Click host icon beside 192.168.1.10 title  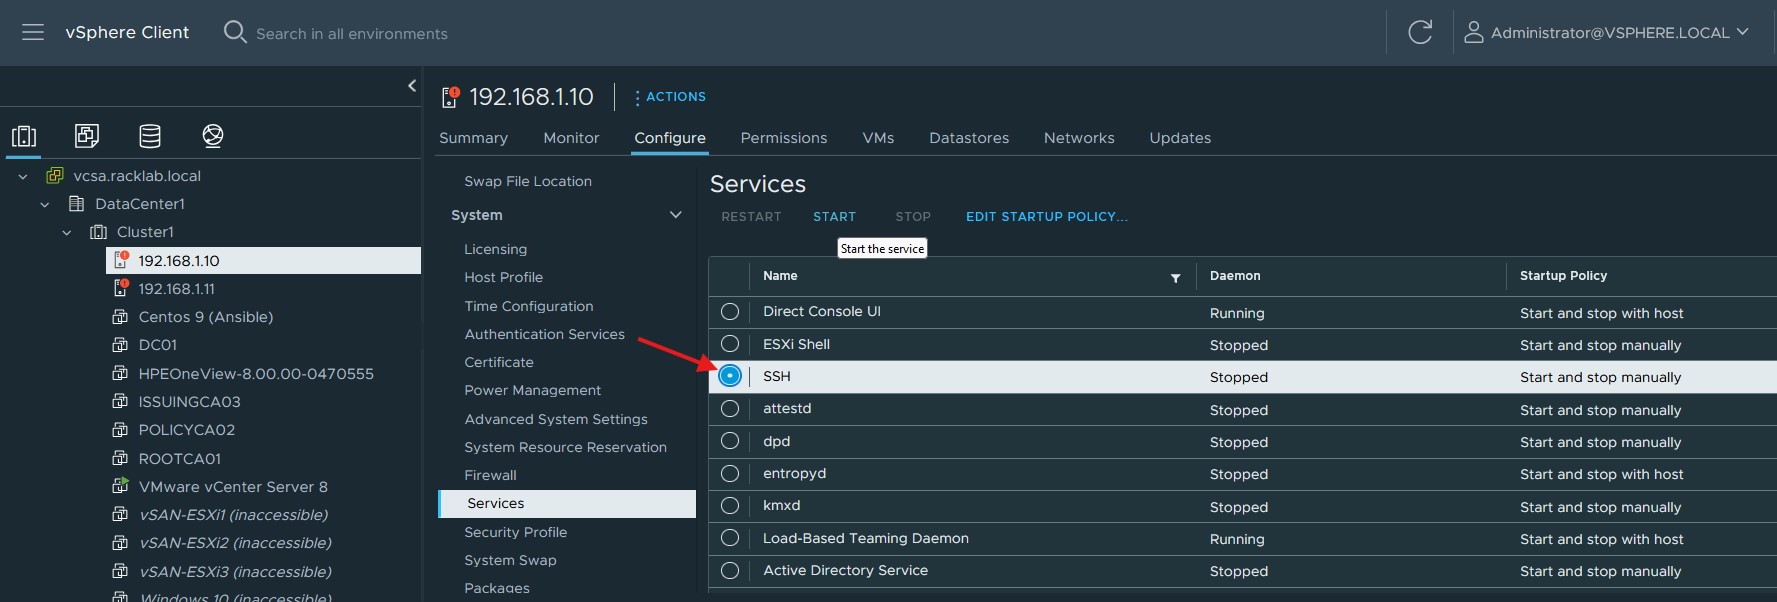point(450,97)
